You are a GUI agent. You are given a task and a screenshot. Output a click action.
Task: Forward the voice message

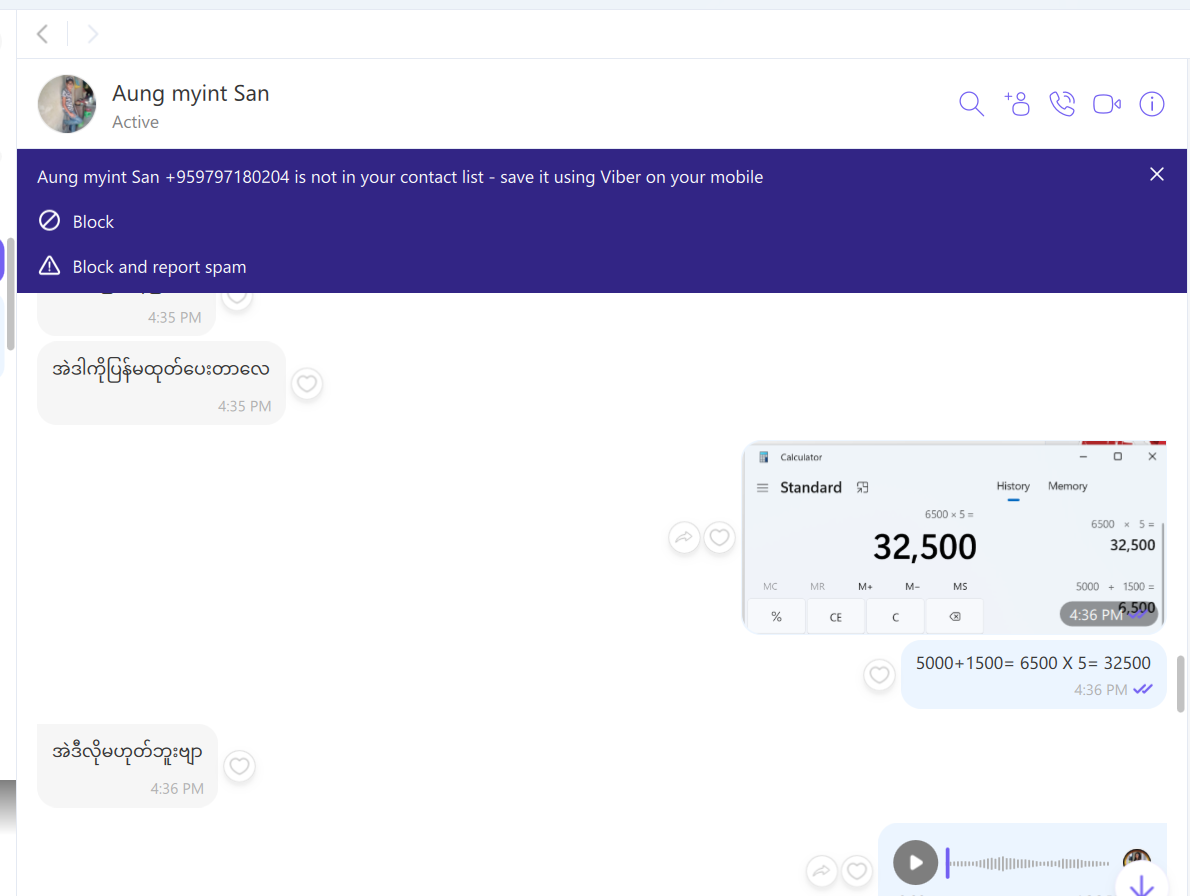point(821,871)
